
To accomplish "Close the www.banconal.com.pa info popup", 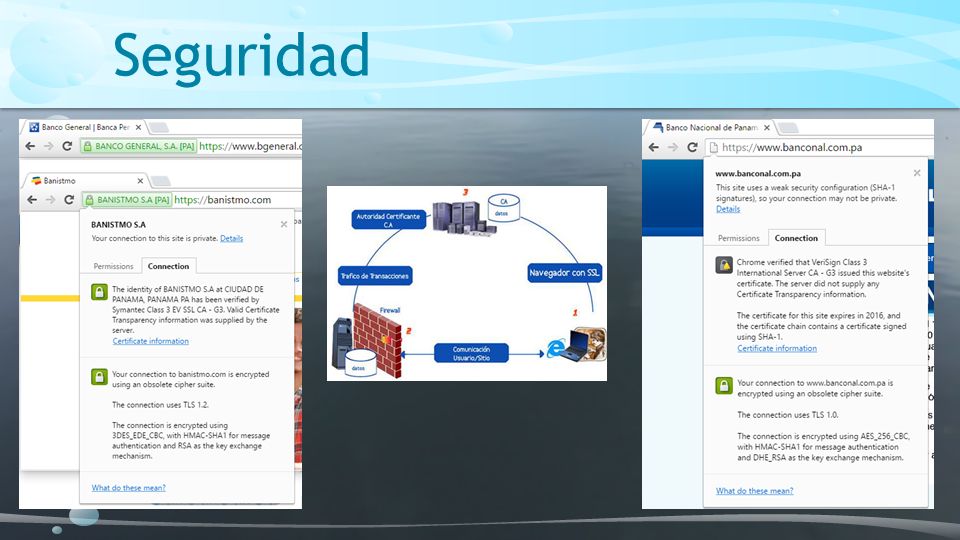I will [x=917, y=173].
